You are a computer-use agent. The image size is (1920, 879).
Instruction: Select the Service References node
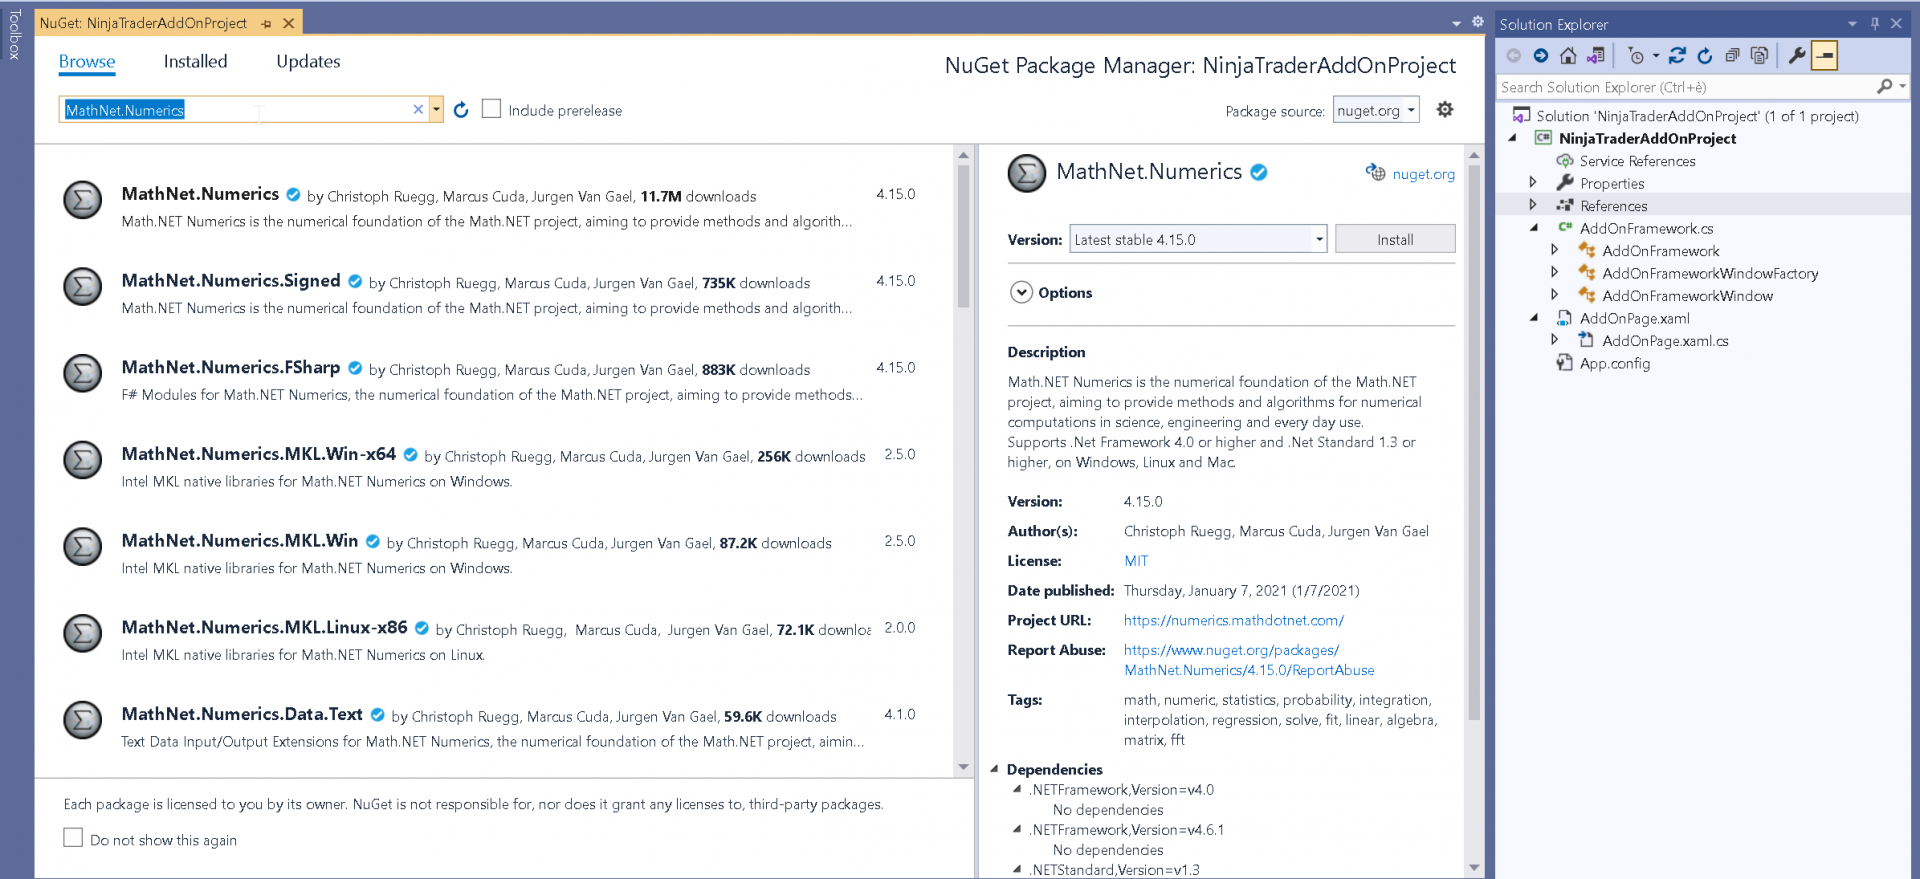(1637, 161)
